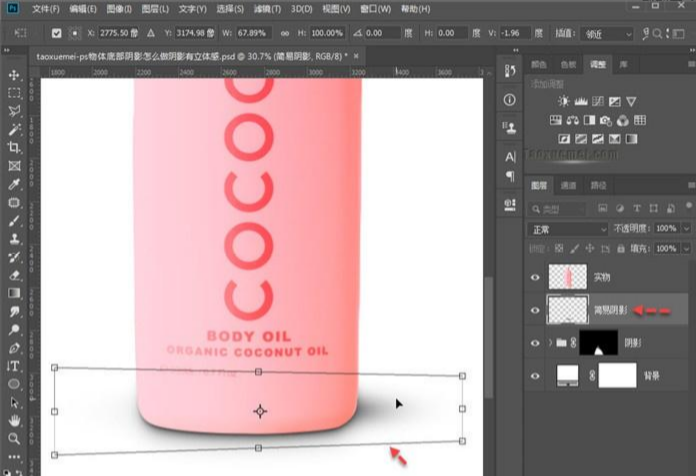Add a Brightness/Contrast adjustment
This screenshot has height=476, width=696.
564,101
